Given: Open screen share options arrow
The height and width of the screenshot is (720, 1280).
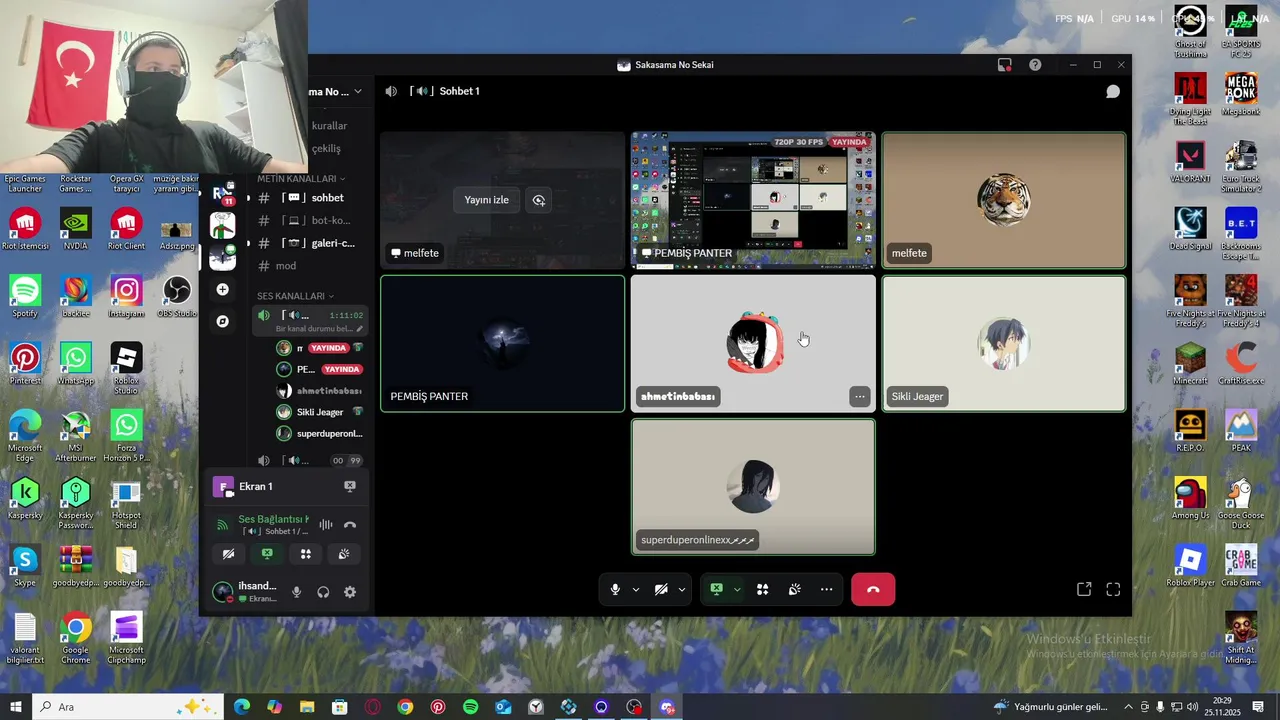Looking at the screenshot, I should pos(737,590).
